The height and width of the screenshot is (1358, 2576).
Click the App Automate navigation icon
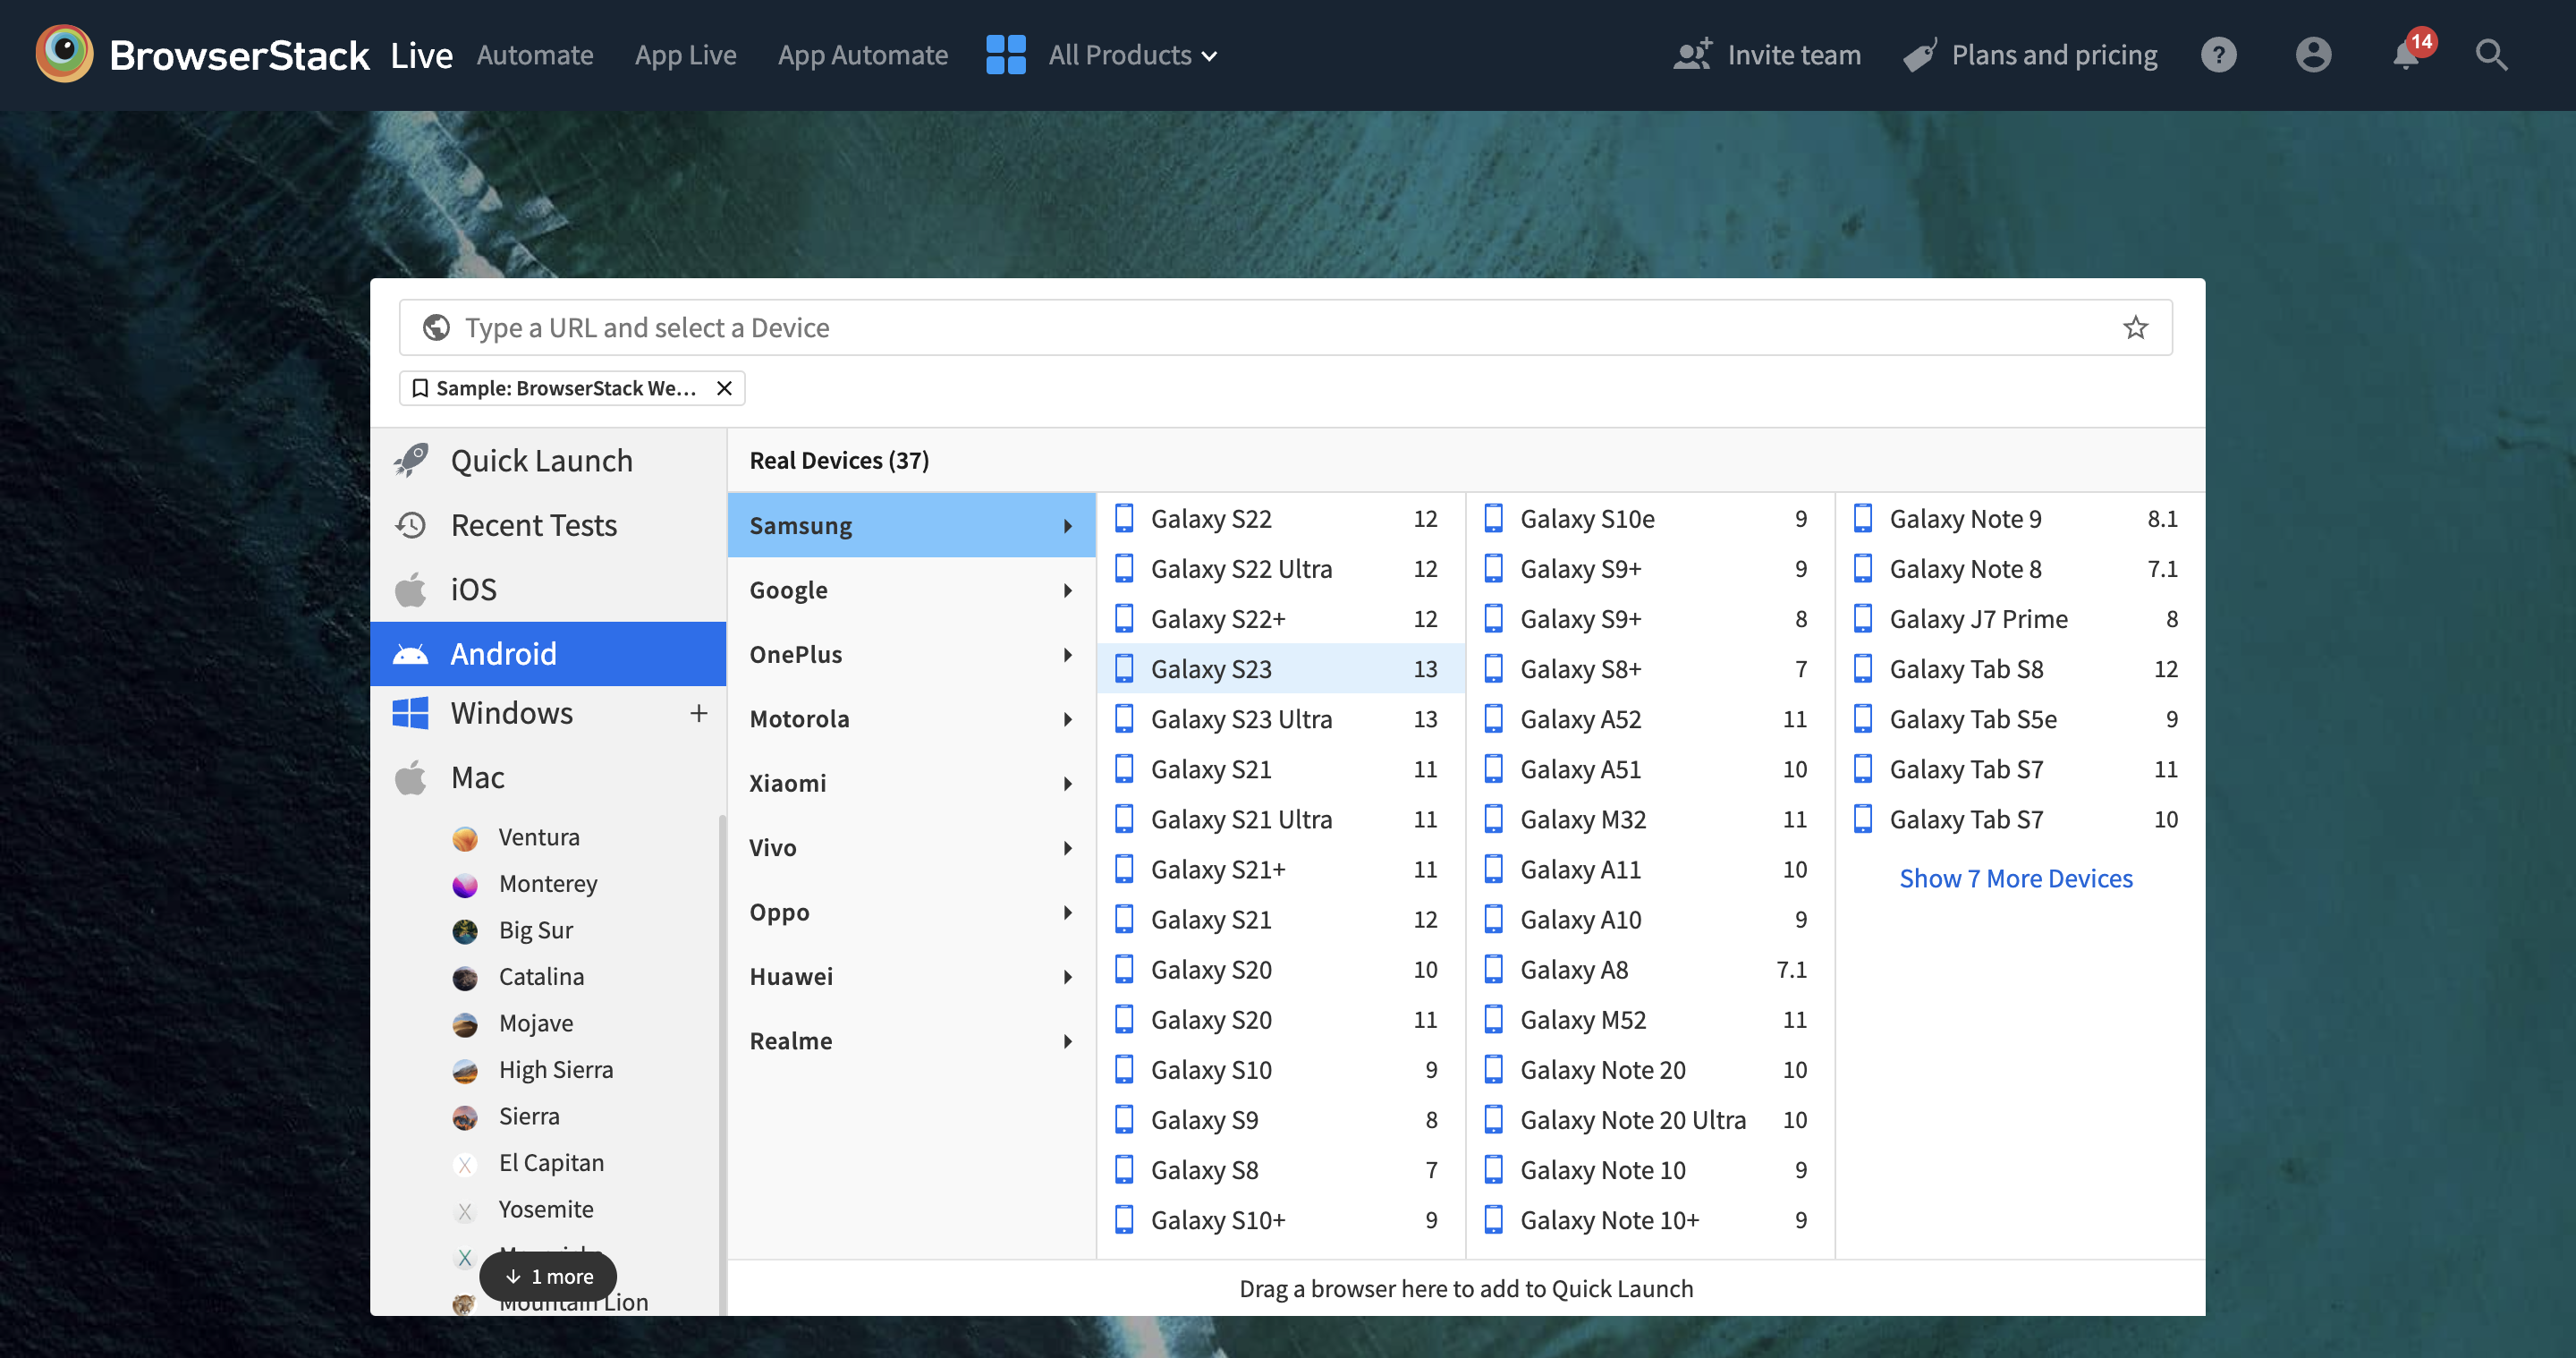[862, 55]
